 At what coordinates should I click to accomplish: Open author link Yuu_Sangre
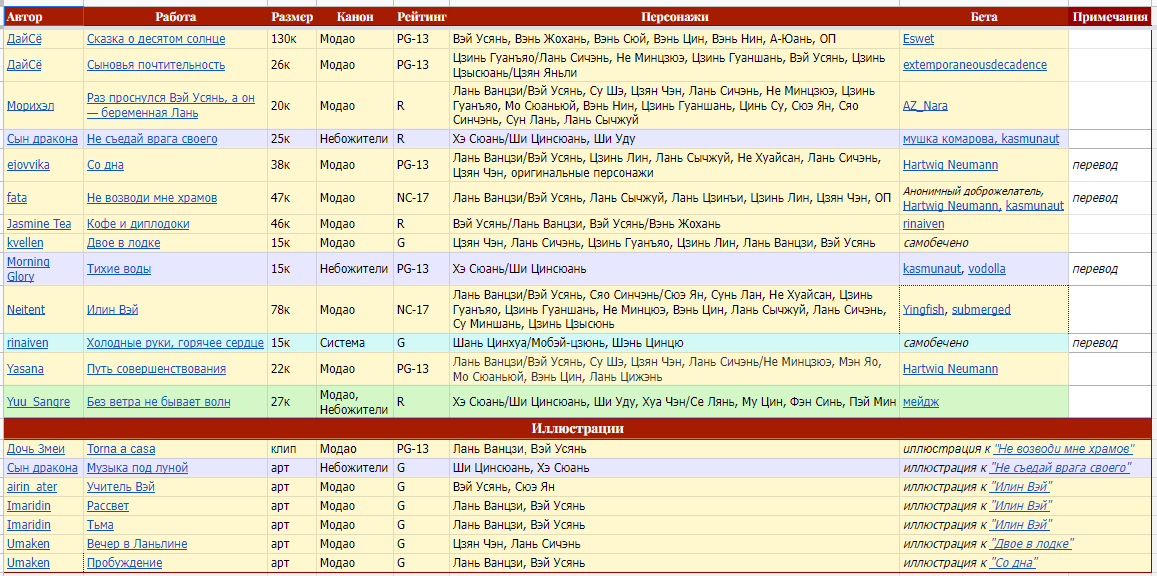pyautogui.click(x=38, y=402)
